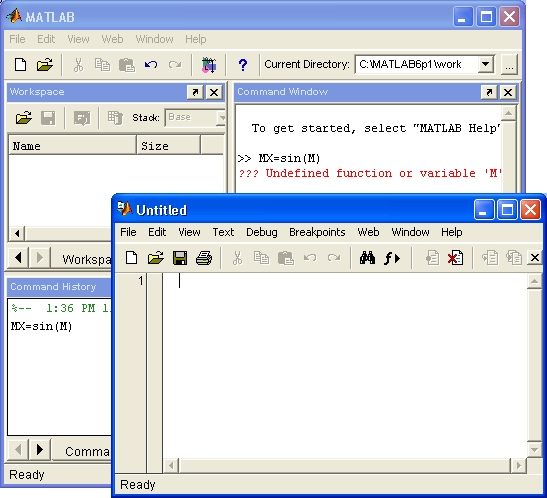Open Help menu in Untitled editor
This screenshot has width=547, height=498.
click(x=451, y=232)
